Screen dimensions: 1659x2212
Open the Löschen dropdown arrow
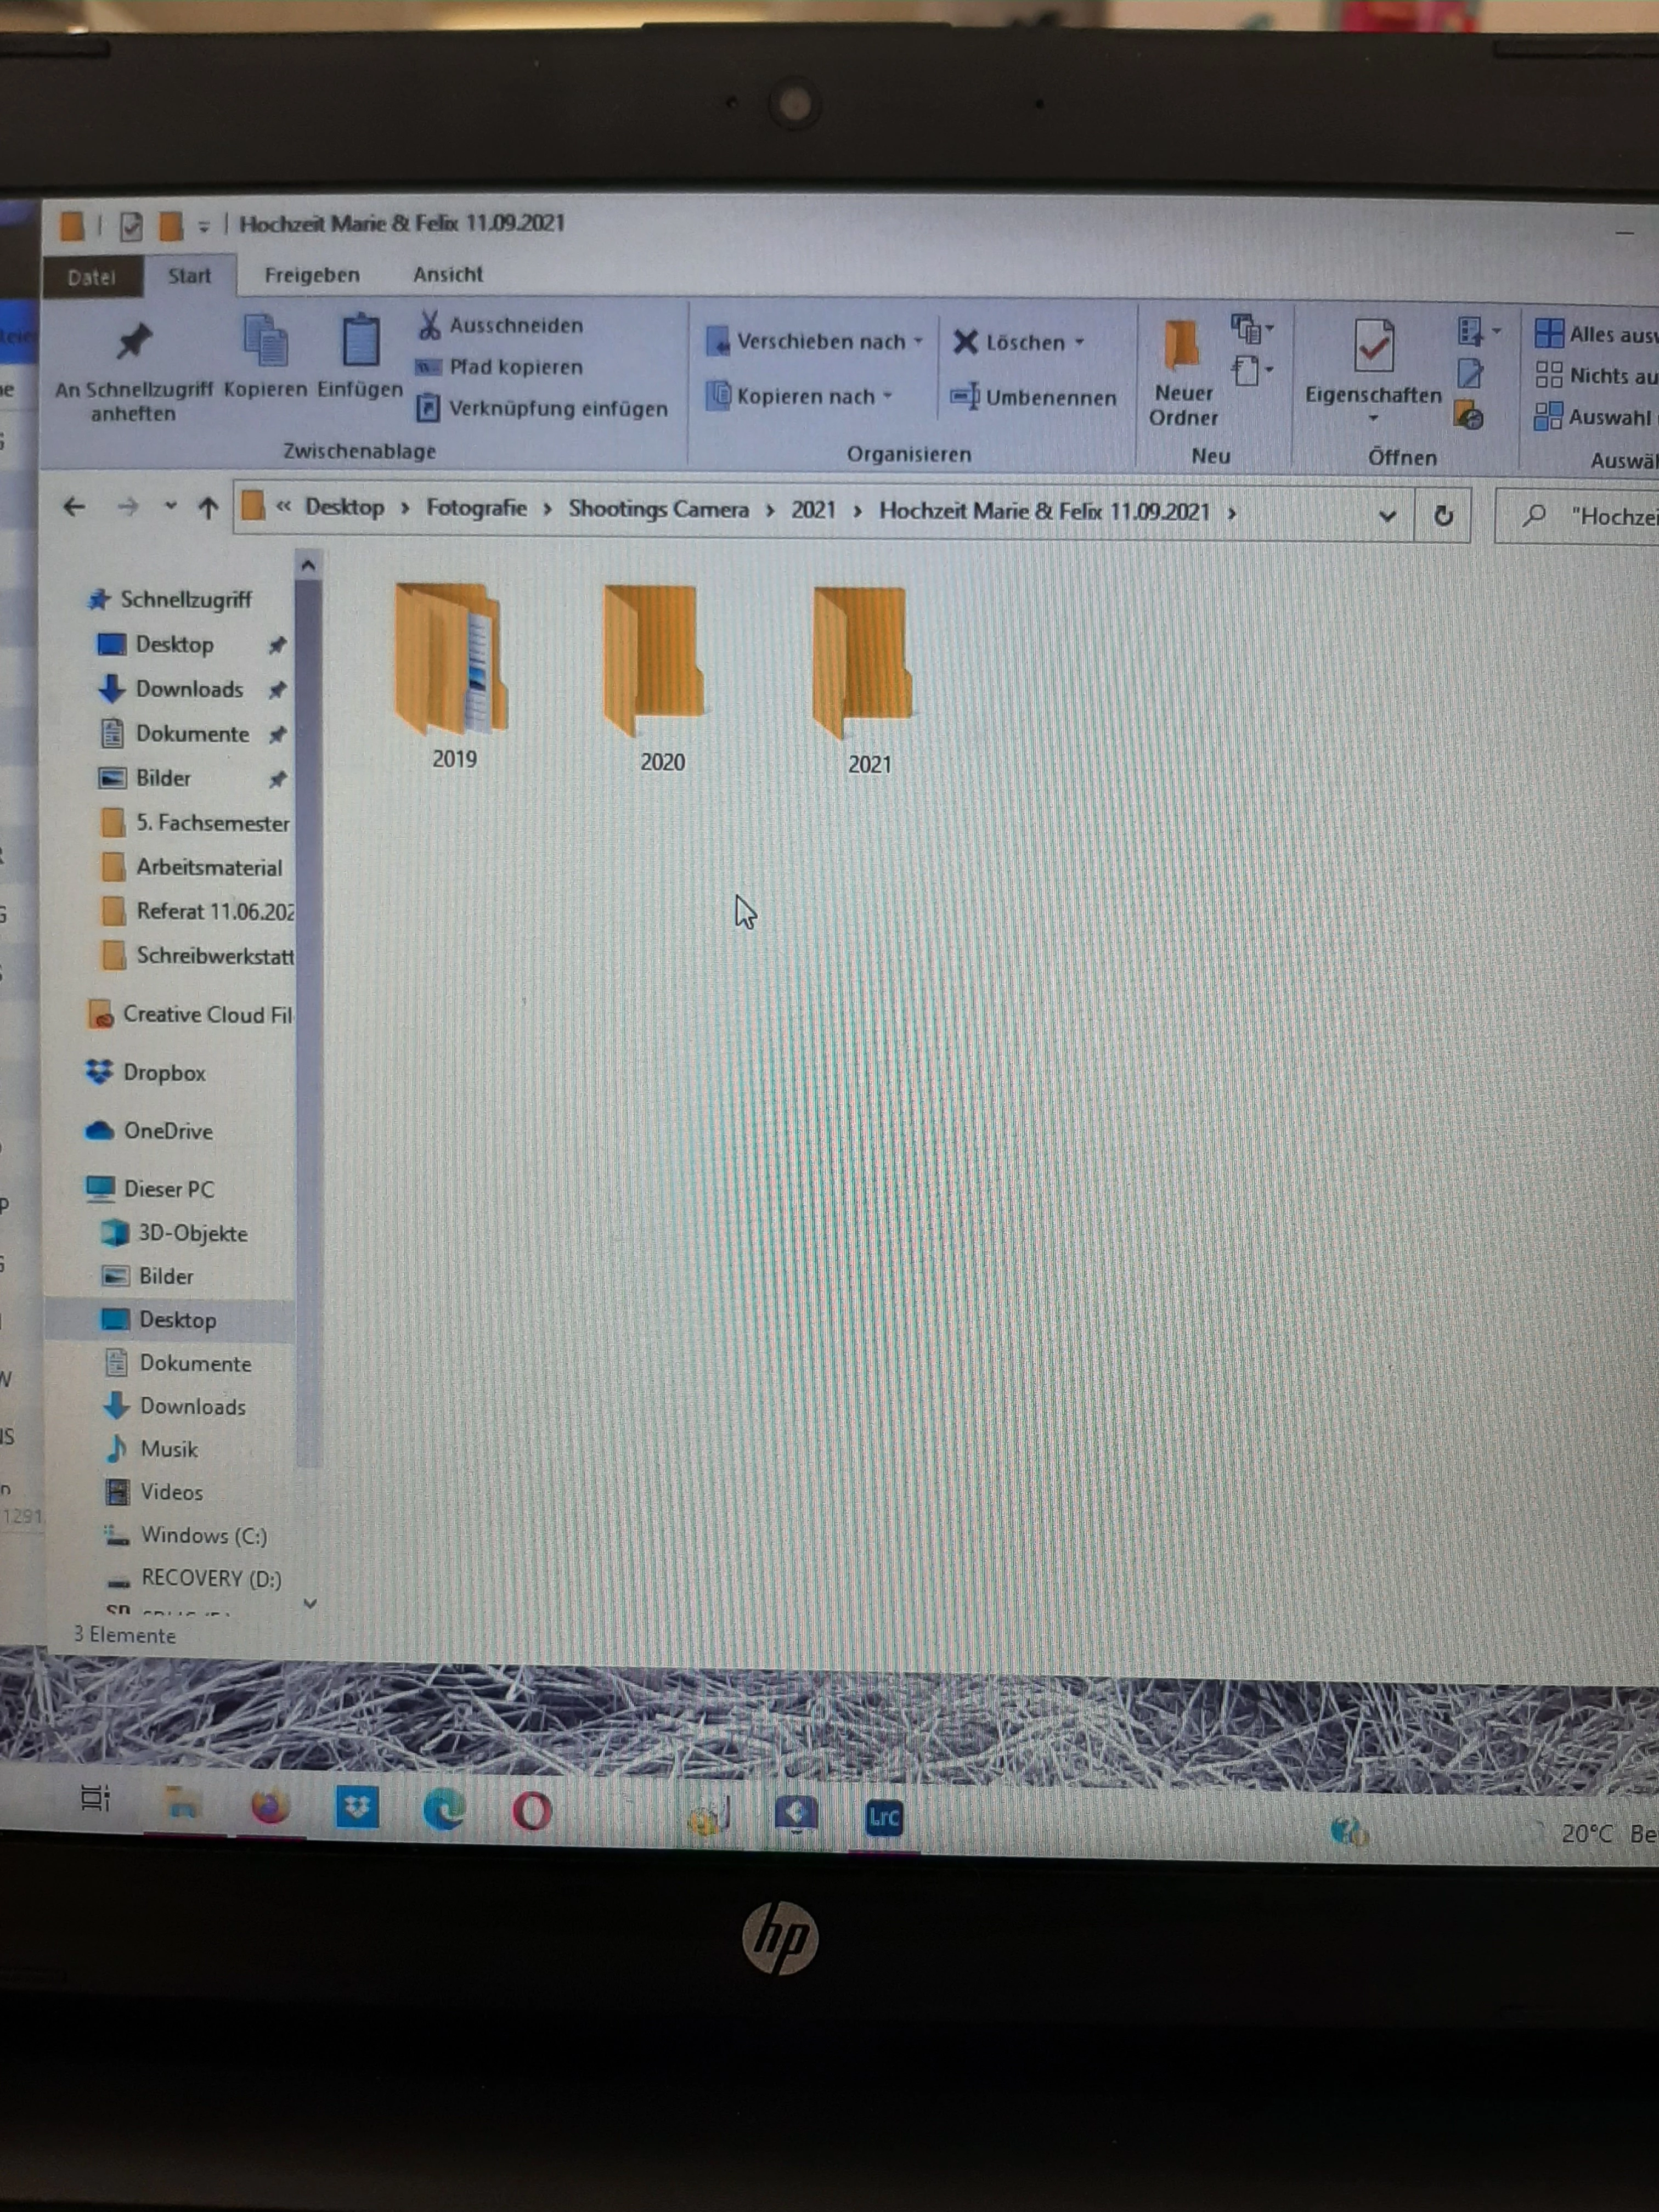tap(1080, 342)
